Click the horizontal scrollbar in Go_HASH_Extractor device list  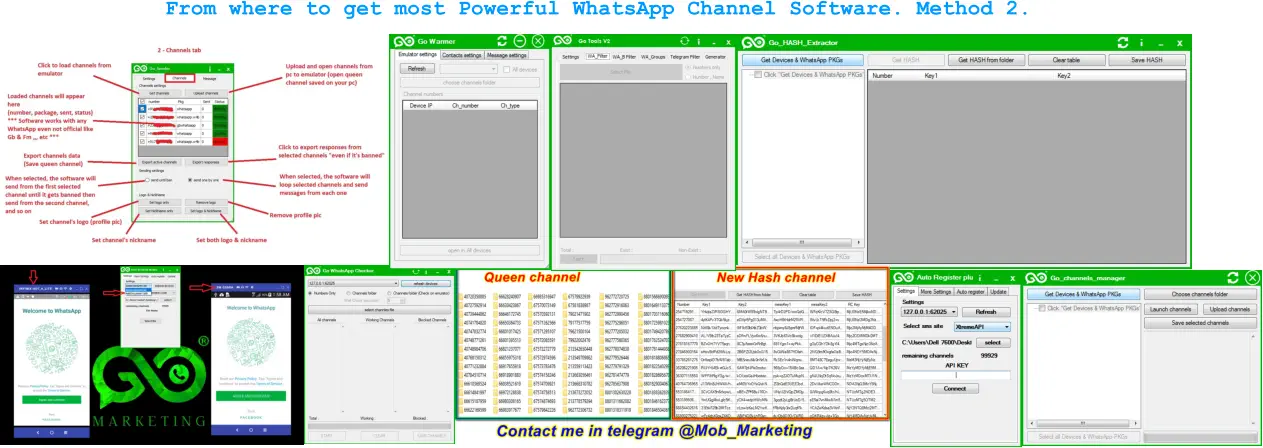(x=803, y=242)
